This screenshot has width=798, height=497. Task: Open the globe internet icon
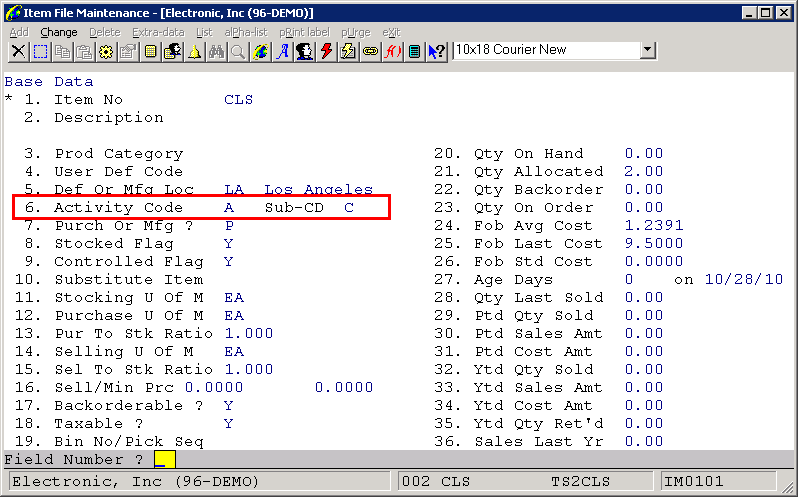261,51
